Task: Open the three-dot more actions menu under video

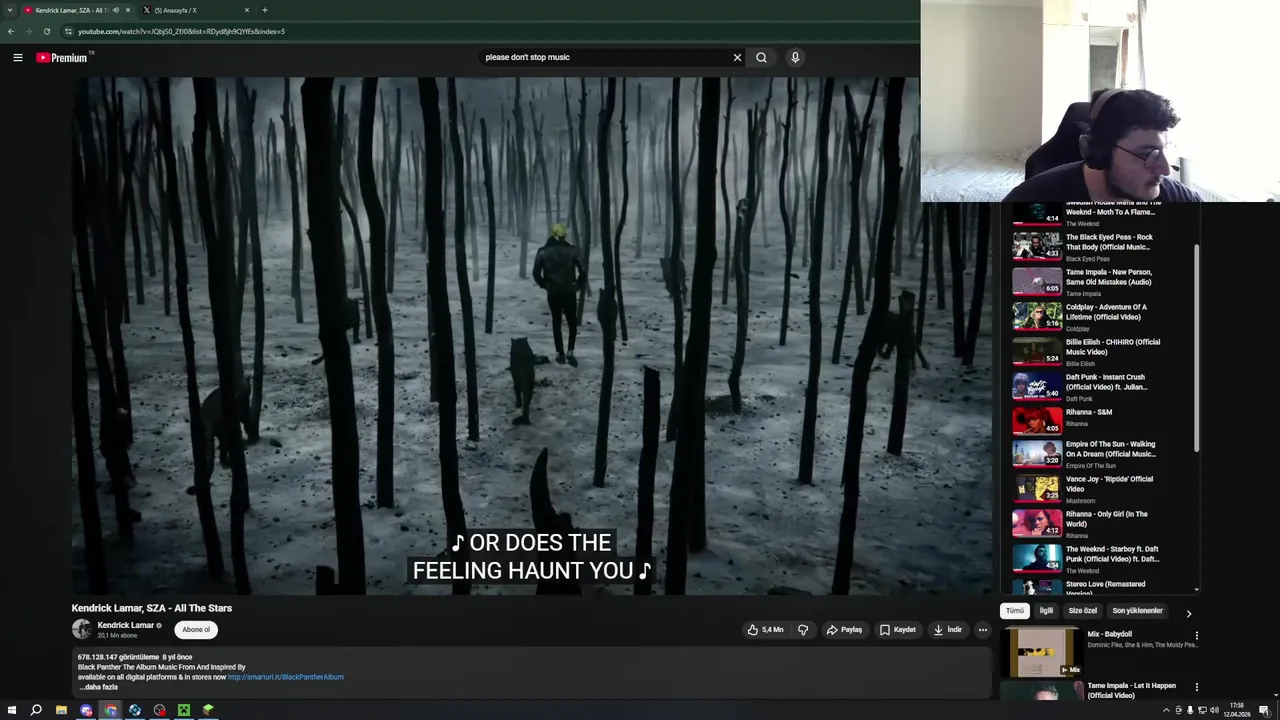Action: (x=983, y=630)
